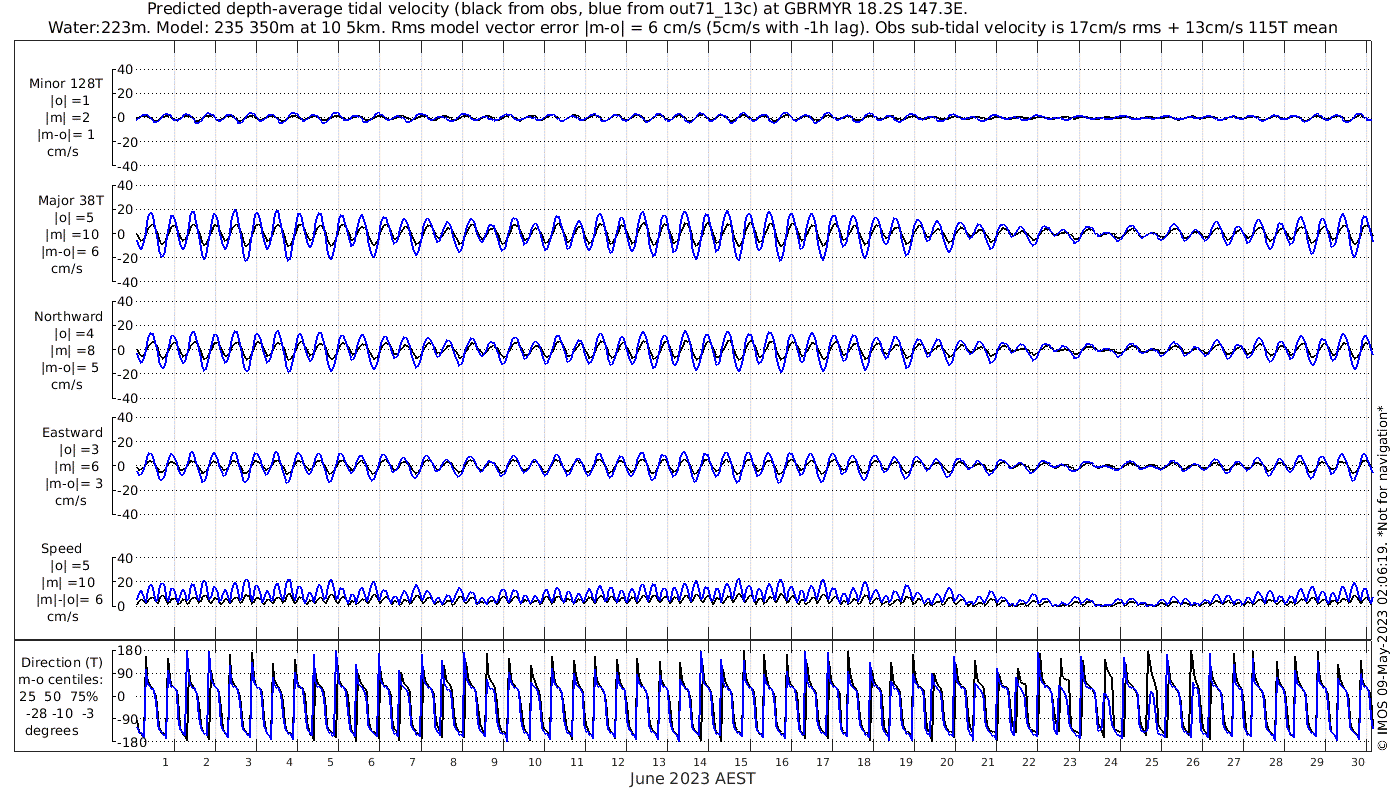
Task: Click the 'June 2023 AEST' axis title
Action: point(693,778)
